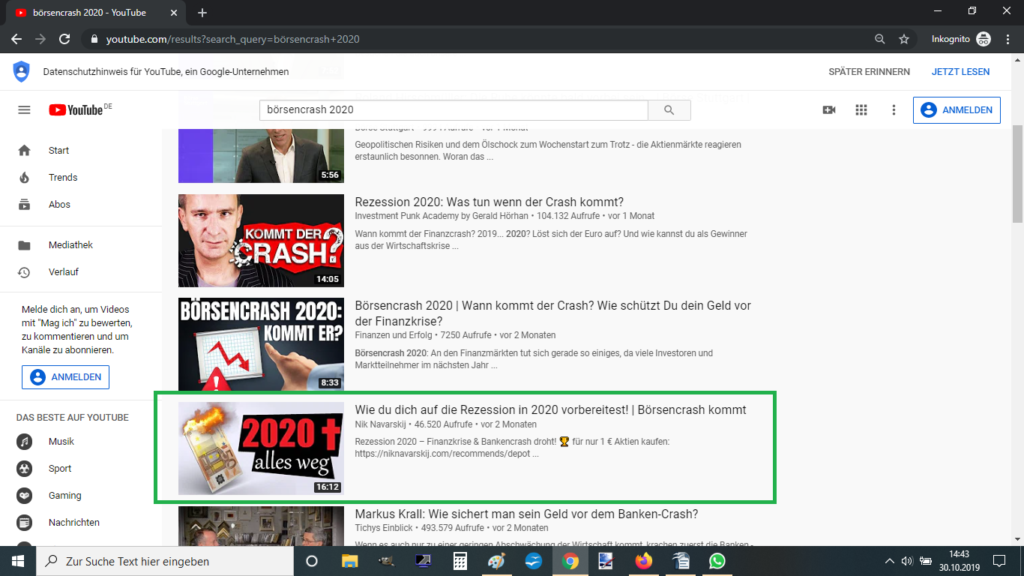Screen dimensions: 1024x576
Task: Click the privacy shield icon
Action: click(21, 71)
